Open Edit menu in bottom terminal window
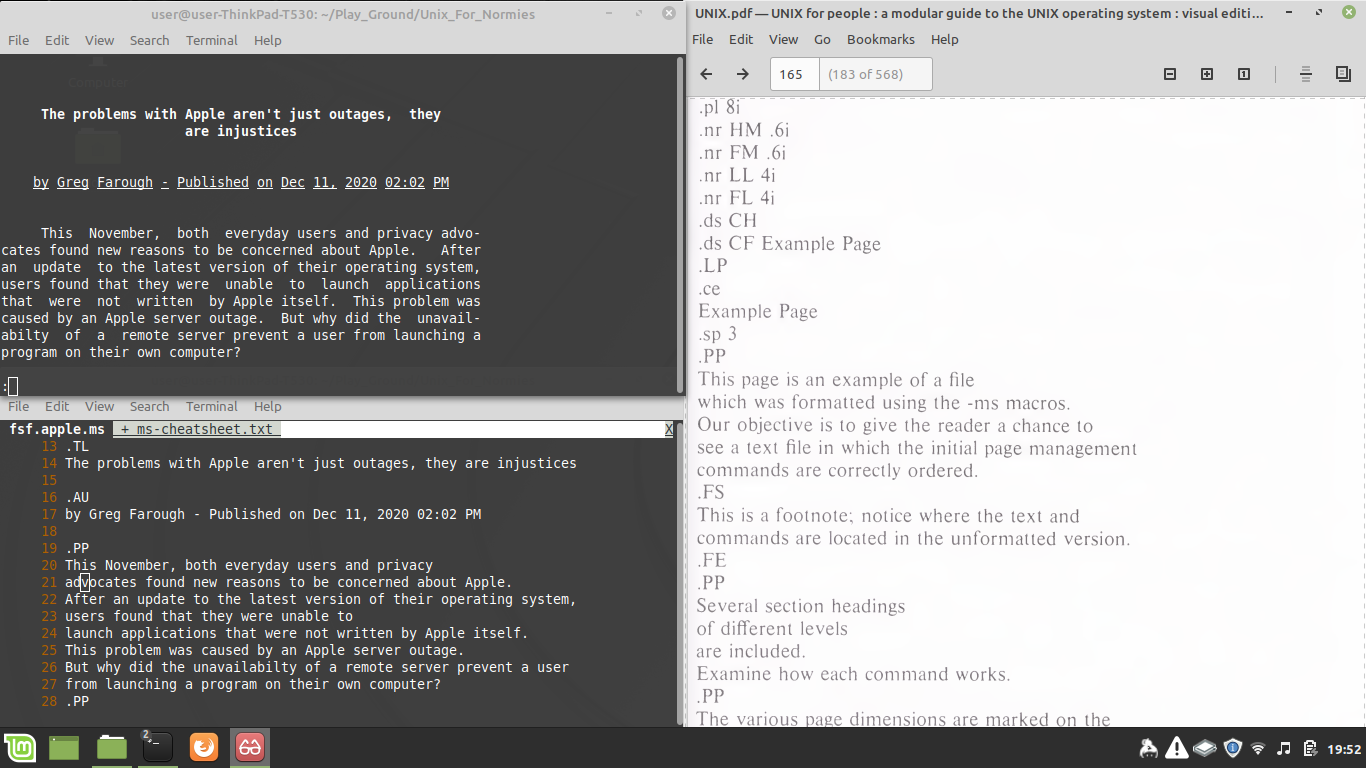 coord(57,406)
